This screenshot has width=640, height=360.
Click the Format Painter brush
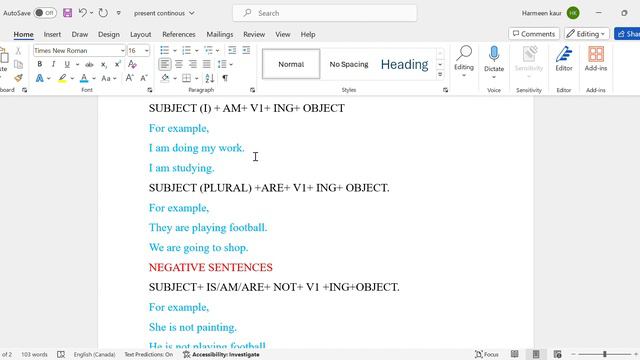click(x=18, y=78)
